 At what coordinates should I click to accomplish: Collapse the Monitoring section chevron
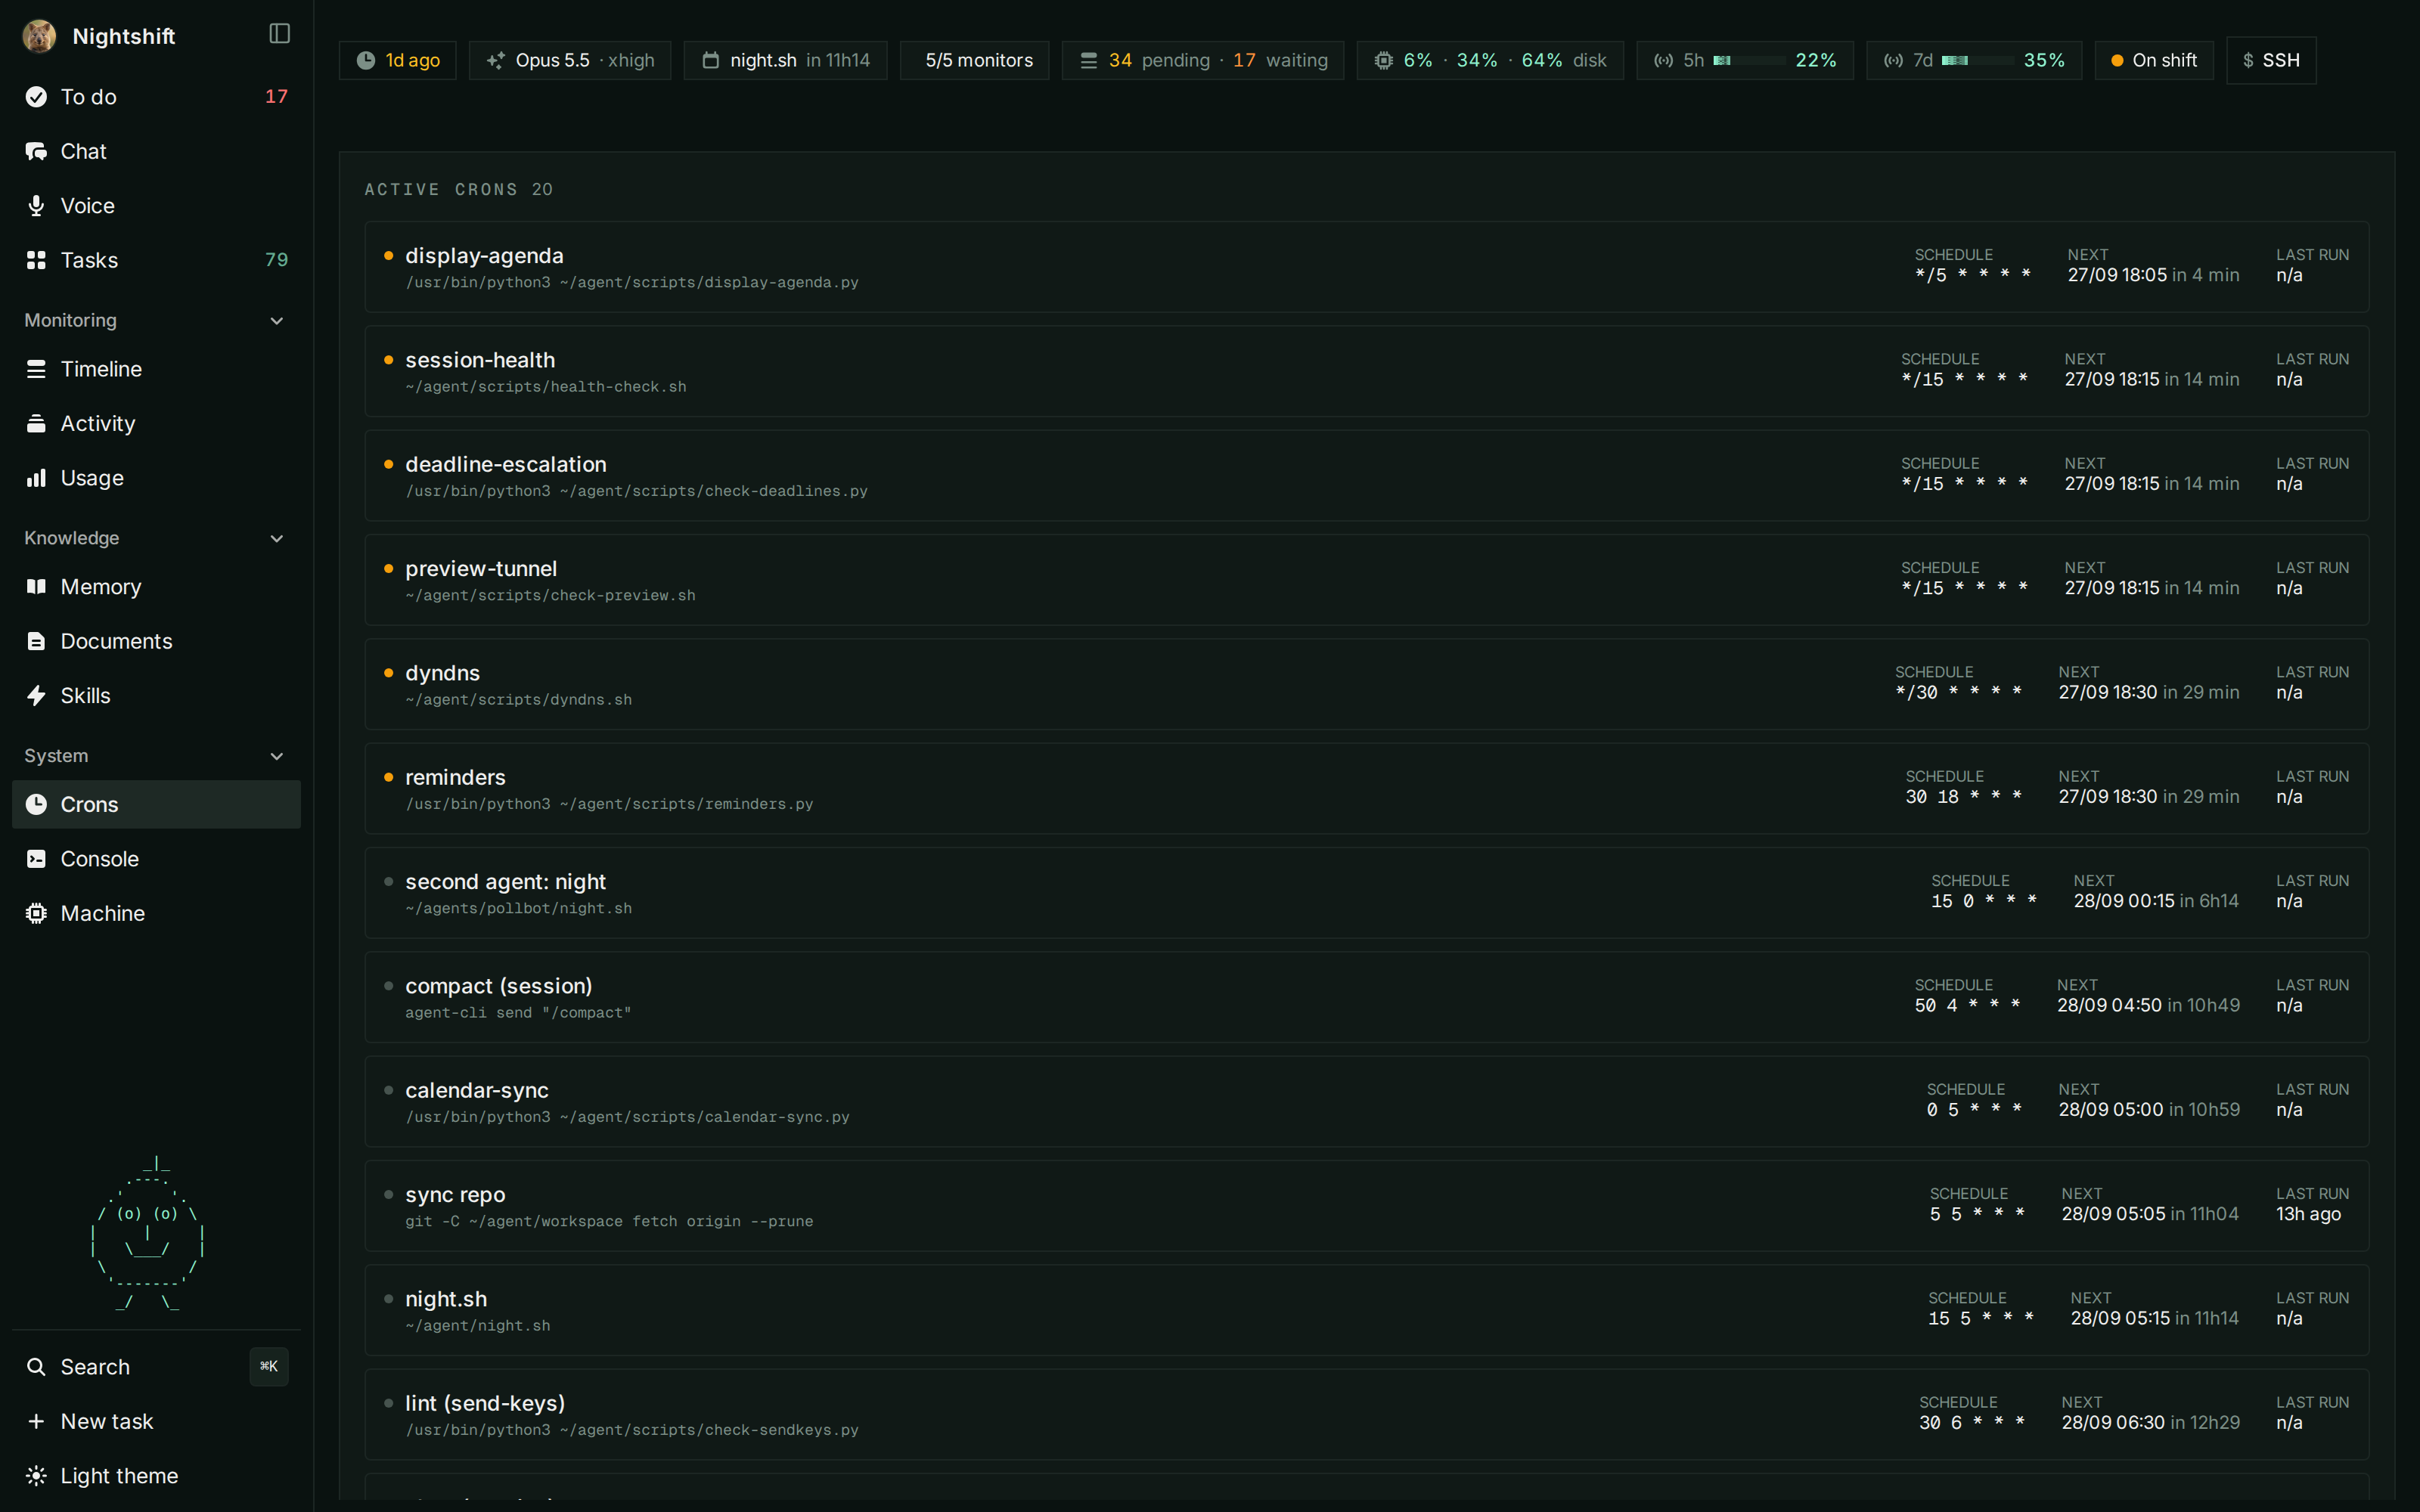[x=277, y=320]
